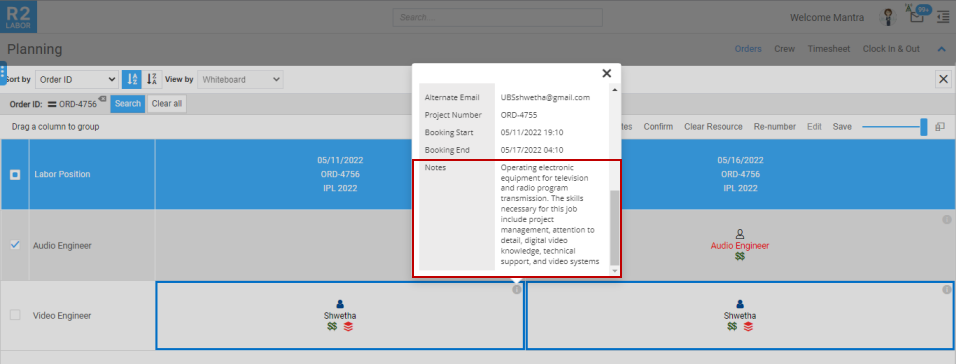Open the right-side menu list icon

click(943, 17)
